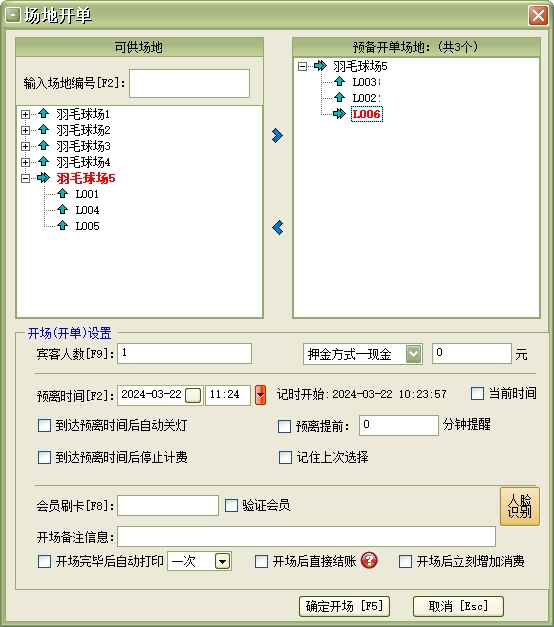Click the red question mark help icon
This screenshot has height=627, width=554.
pos(369,560)
